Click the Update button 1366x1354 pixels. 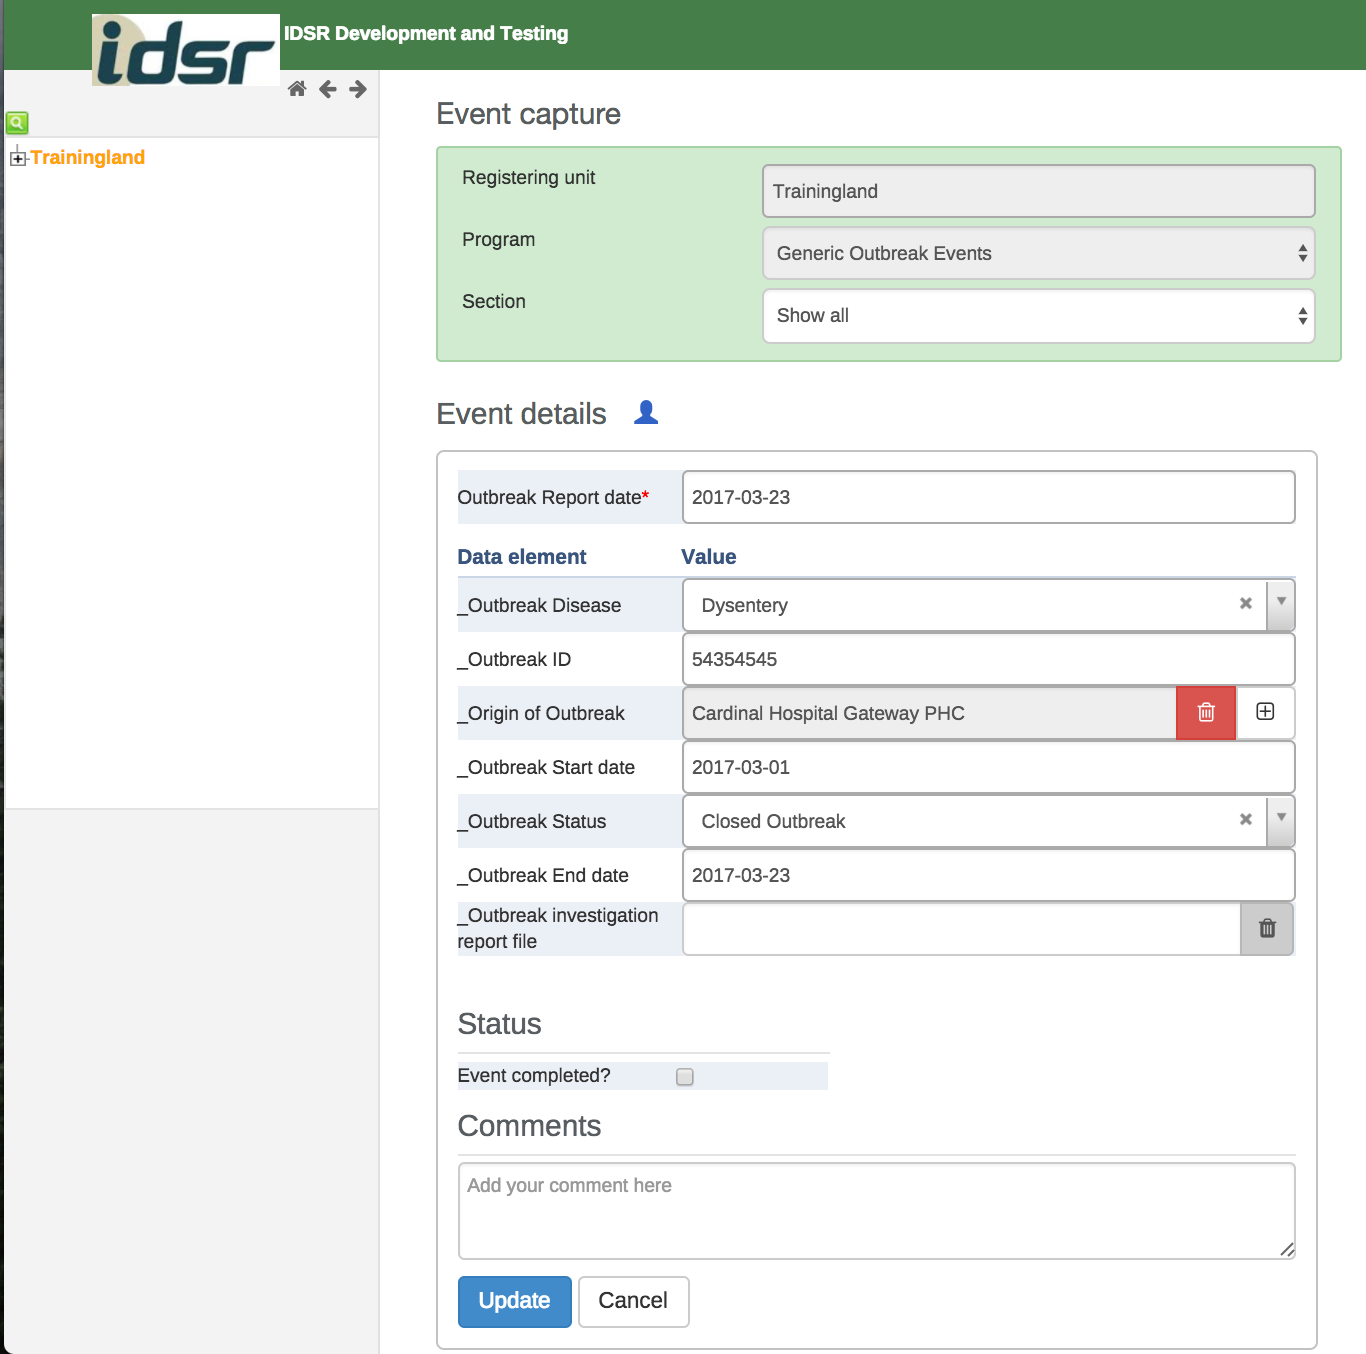pyautogui.click(x=514, y=1301)
